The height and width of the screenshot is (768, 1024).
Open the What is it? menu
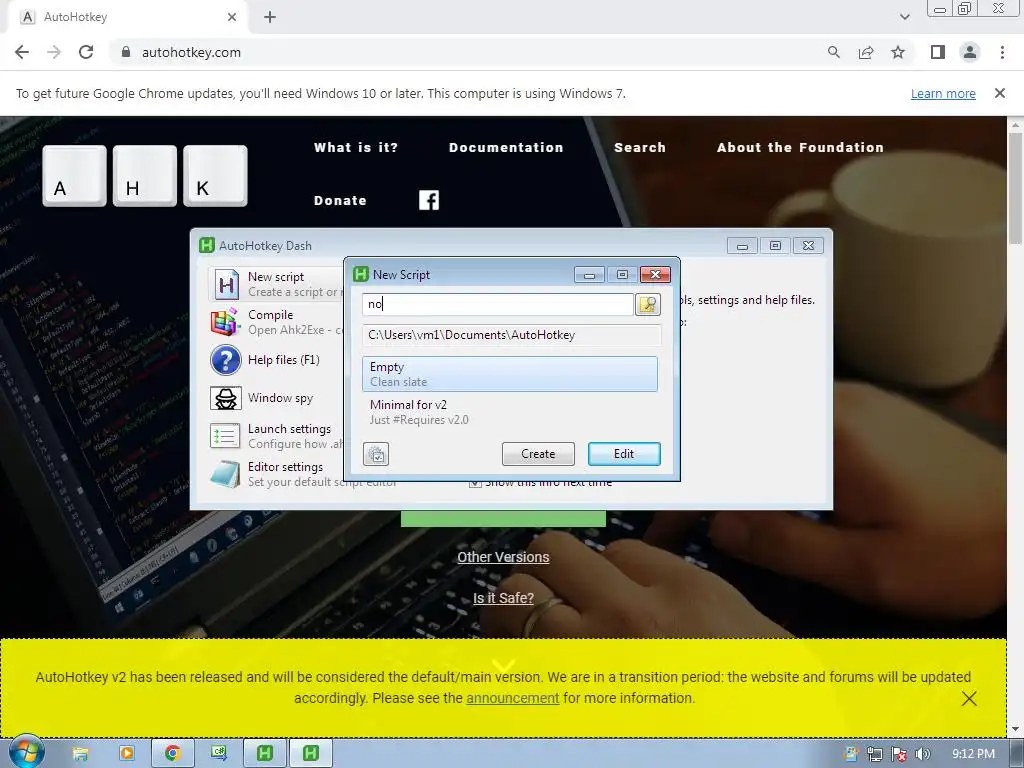point(356,148)
